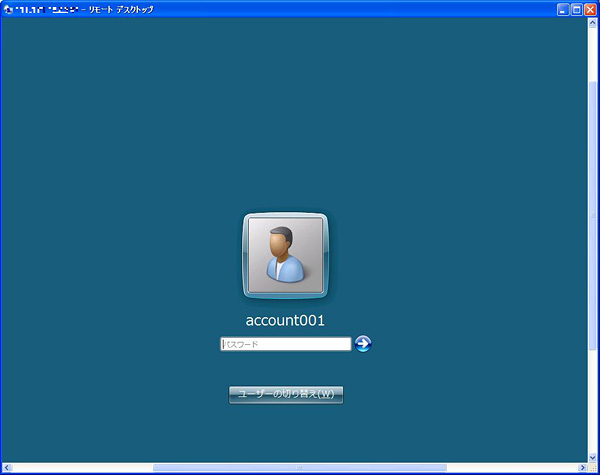Select the account001 user avatar picture
600x475 pixels.
click(x=286, y=256)
